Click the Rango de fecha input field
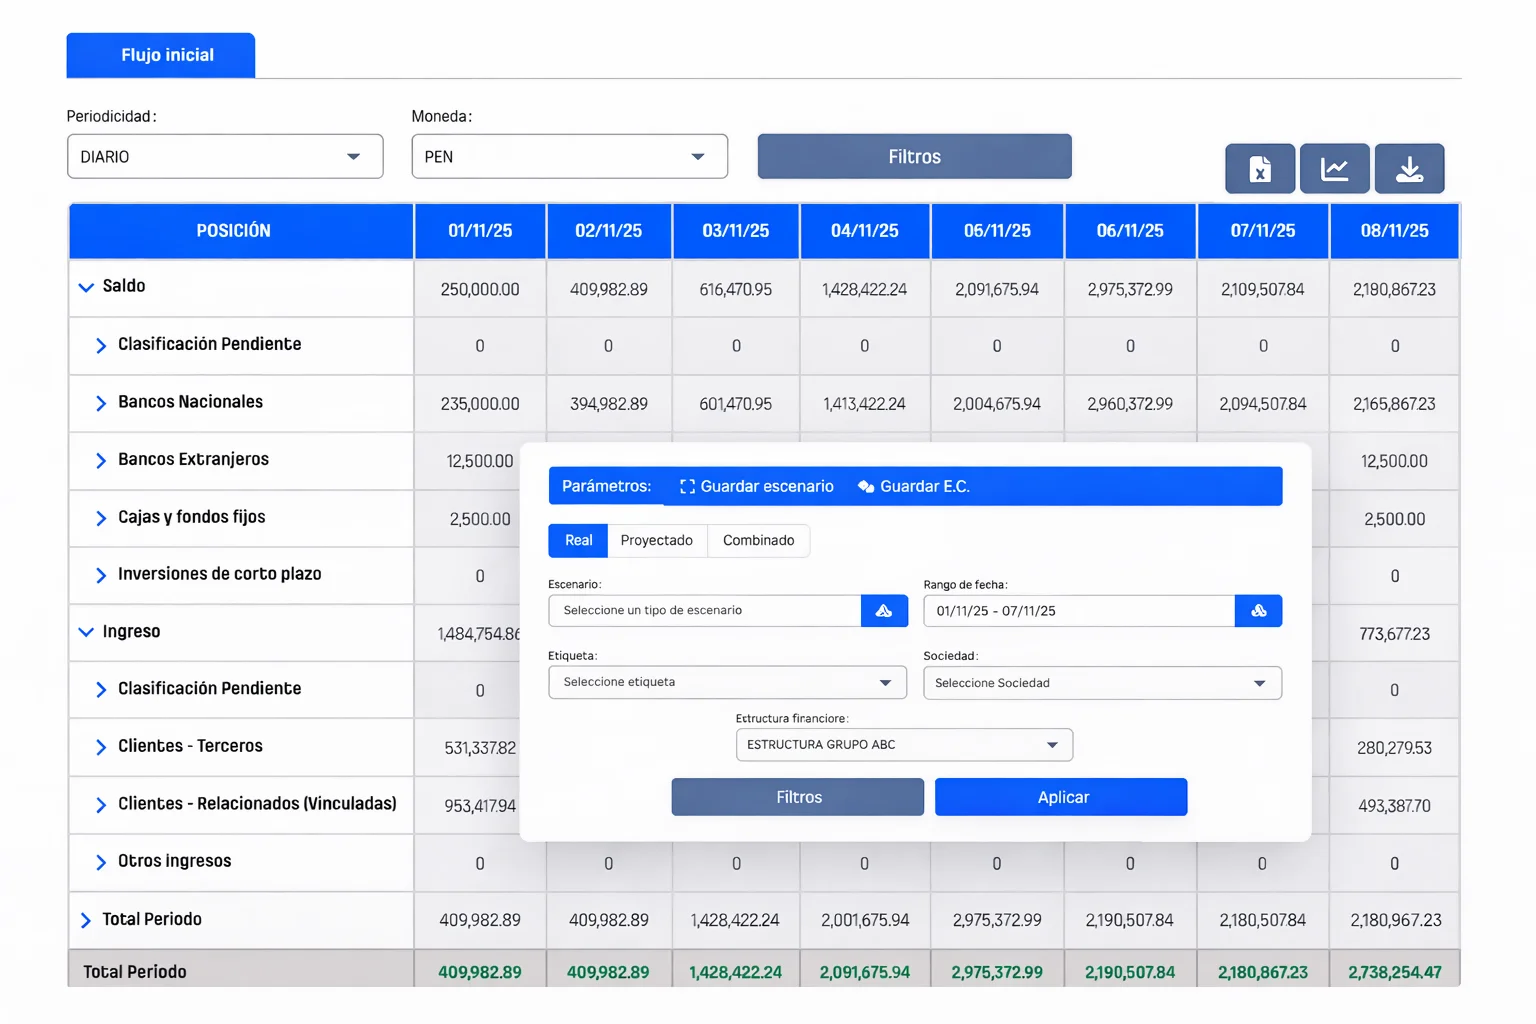The height and width of the screenshot is (1024, 1536). [1078, 611]
